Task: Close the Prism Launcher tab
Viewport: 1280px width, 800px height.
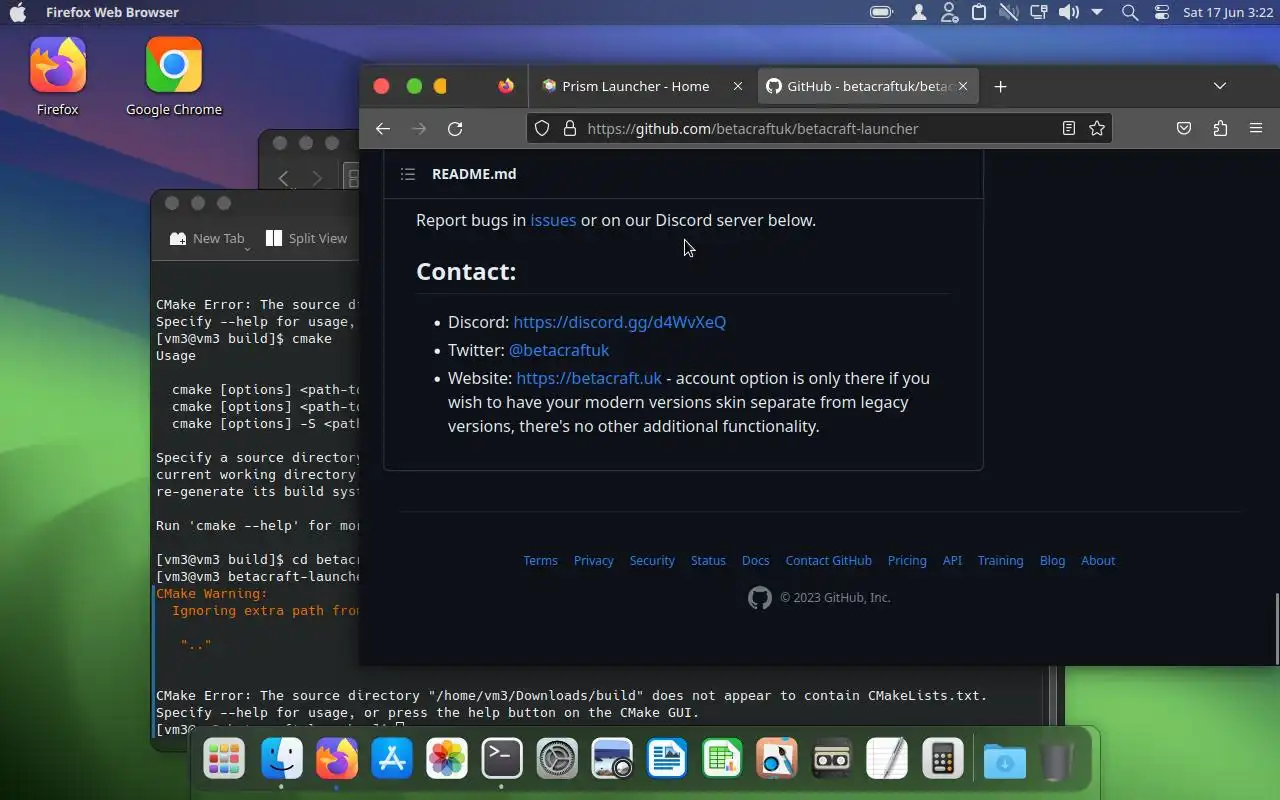Action: (x=738, y=86)
